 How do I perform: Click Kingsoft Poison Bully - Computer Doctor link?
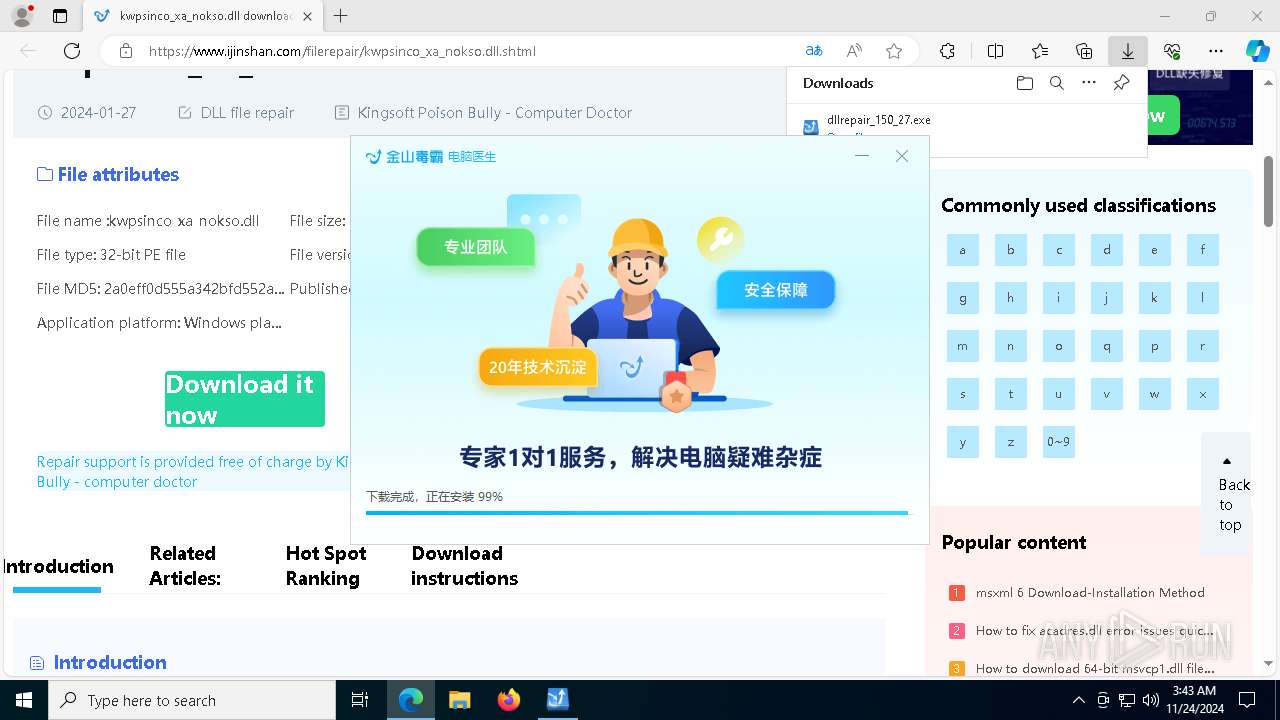tap(495, 113)
